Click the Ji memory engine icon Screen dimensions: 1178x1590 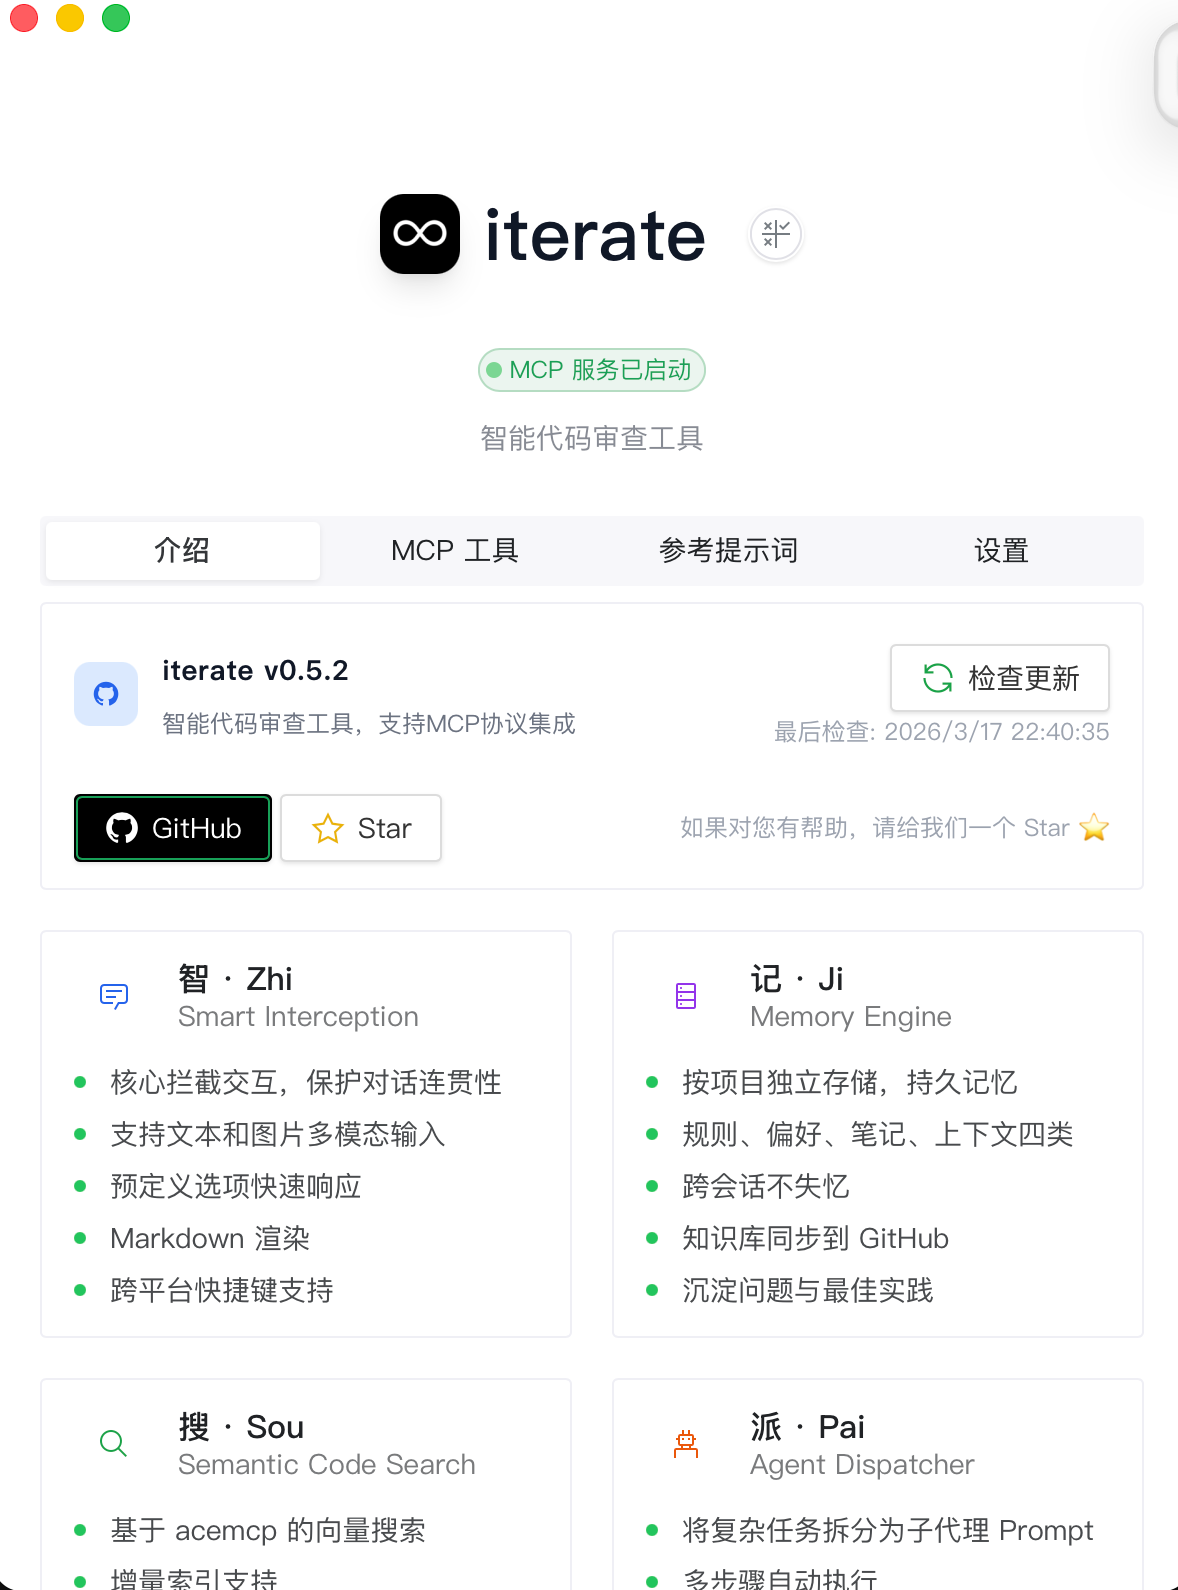686,996
